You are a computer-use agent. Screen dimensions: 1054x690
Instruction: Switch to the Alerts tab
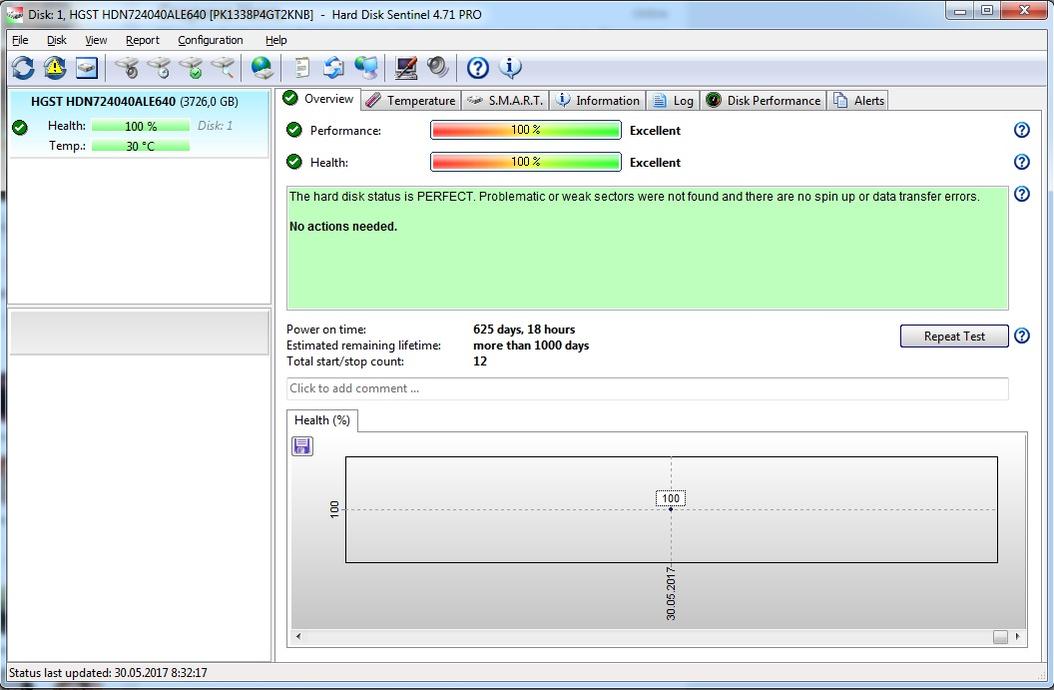(858, 100)
